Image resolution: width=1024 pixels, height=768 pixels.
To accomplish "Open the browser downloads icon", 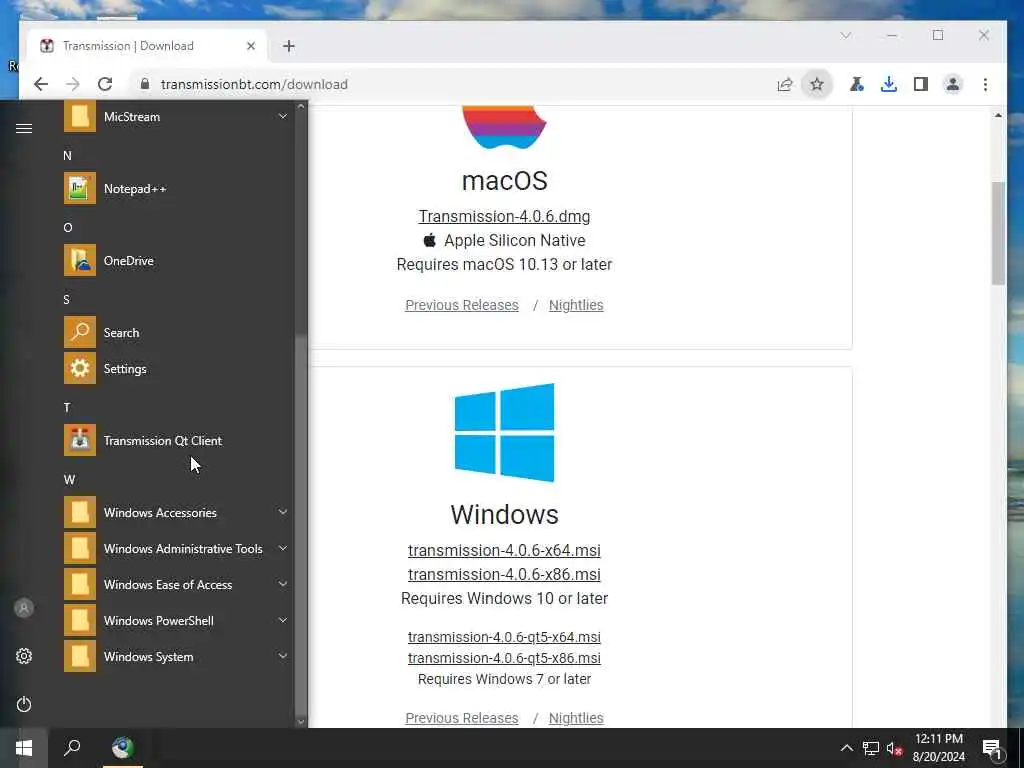I will point(888,84).
